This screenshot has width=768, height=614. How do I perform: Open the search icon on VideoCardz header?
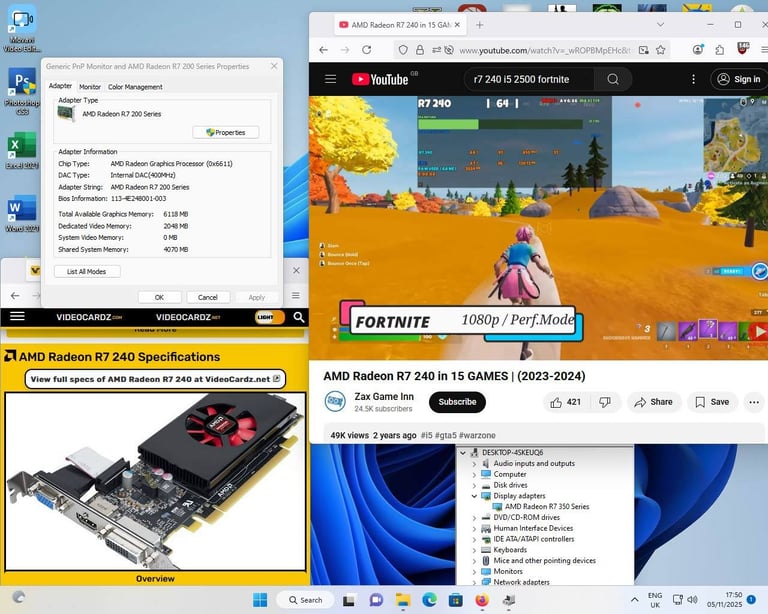299,317
